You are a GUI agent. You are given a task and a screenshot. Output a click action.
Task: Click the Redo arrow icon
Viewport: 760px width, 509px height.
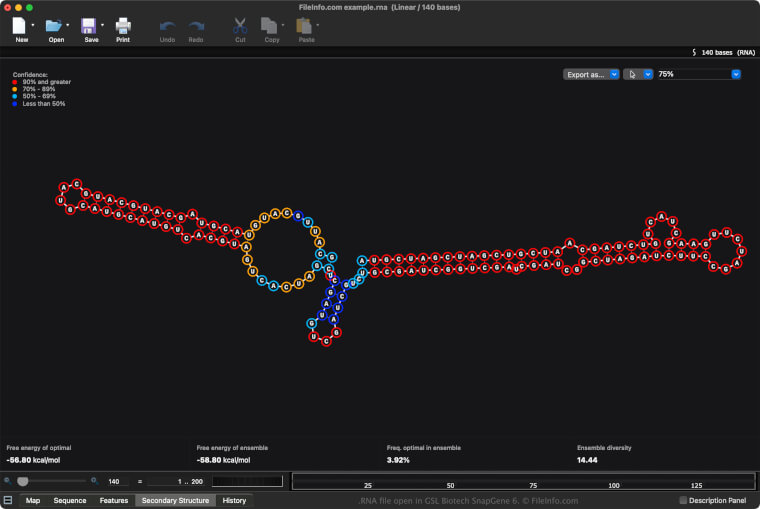(196, 26)
